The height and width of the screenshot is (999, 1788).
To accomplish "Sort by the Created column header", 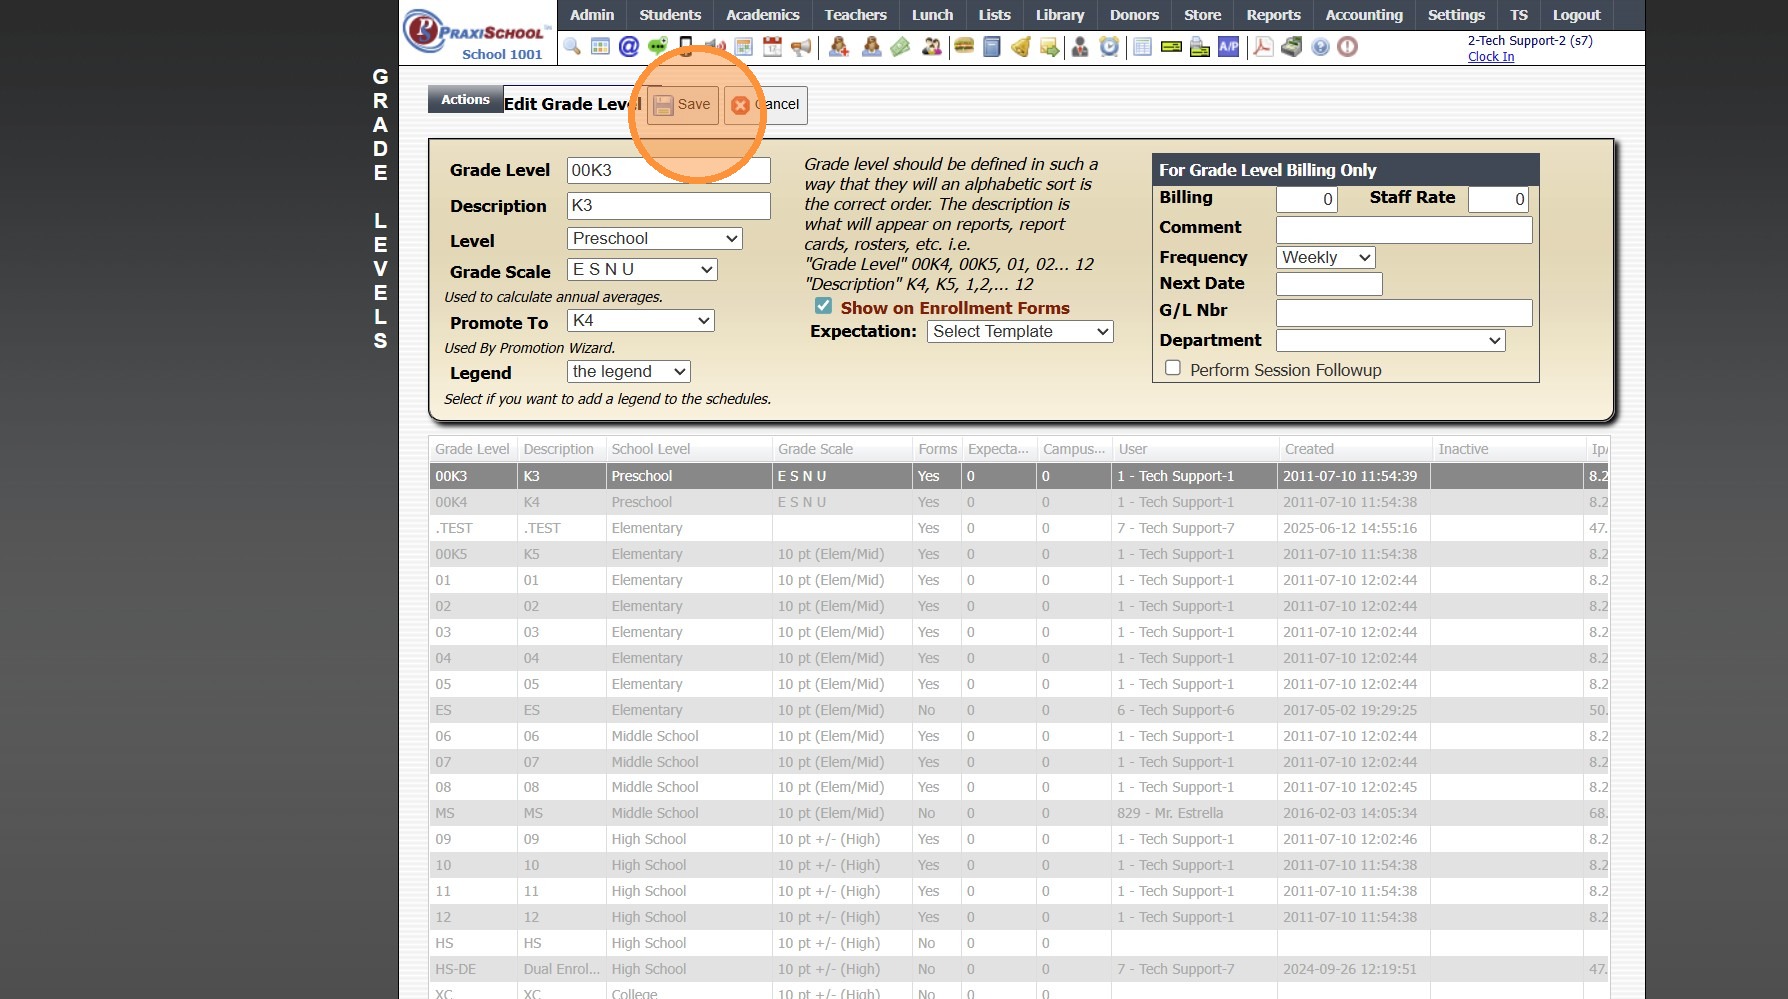I will [x=1355, y=449].
